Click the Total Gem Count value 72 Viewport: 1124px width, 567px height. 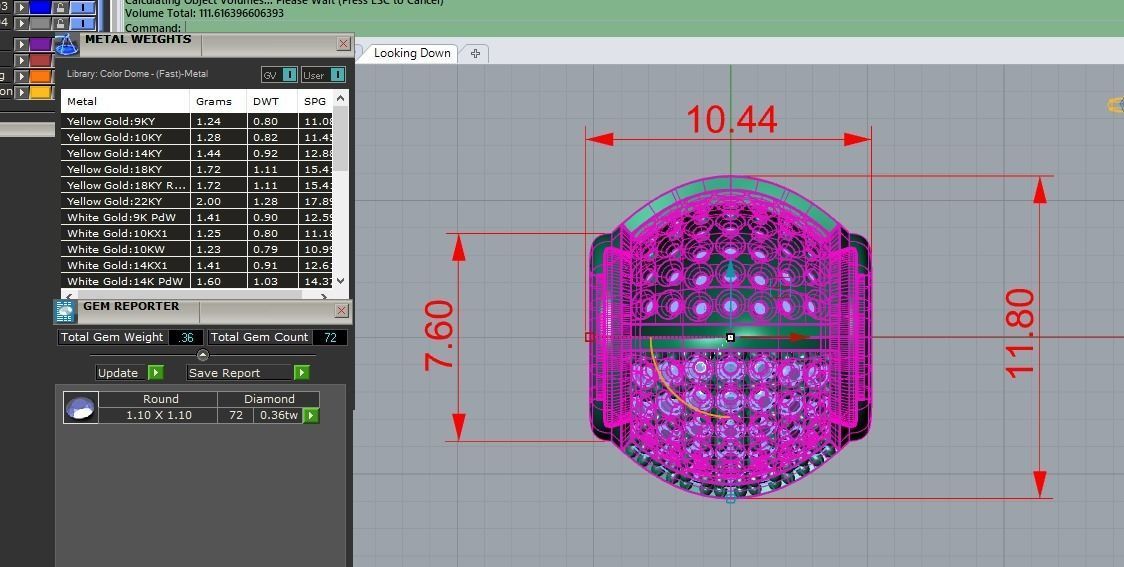coord(330,337)
